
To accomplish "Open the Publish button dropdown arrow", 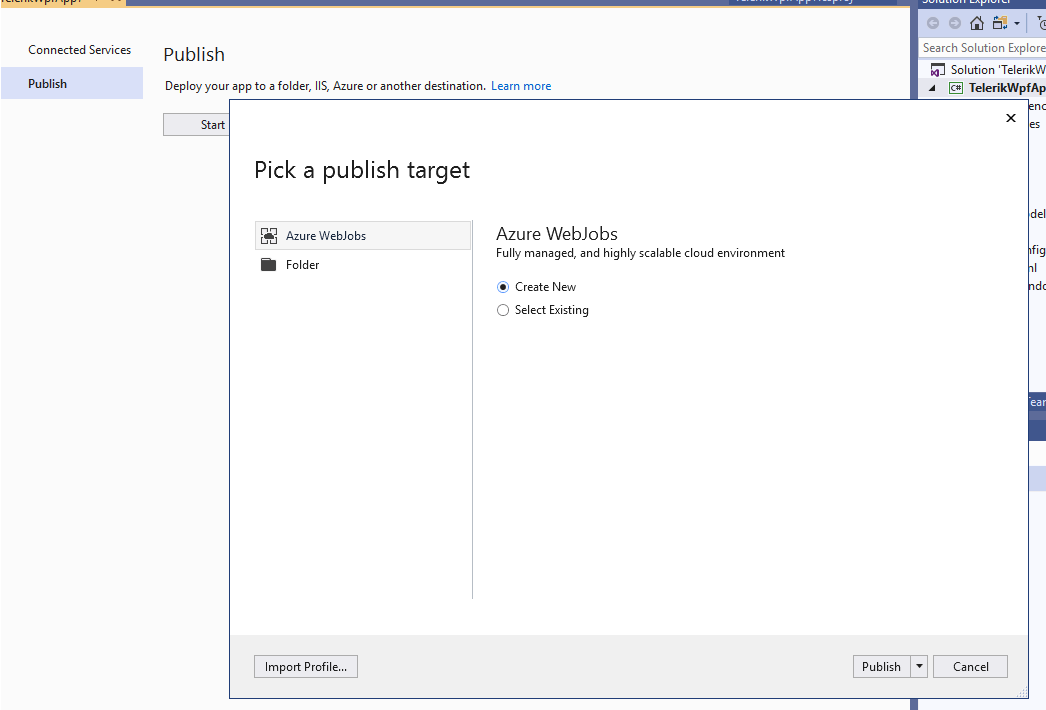I will (919, 667).
